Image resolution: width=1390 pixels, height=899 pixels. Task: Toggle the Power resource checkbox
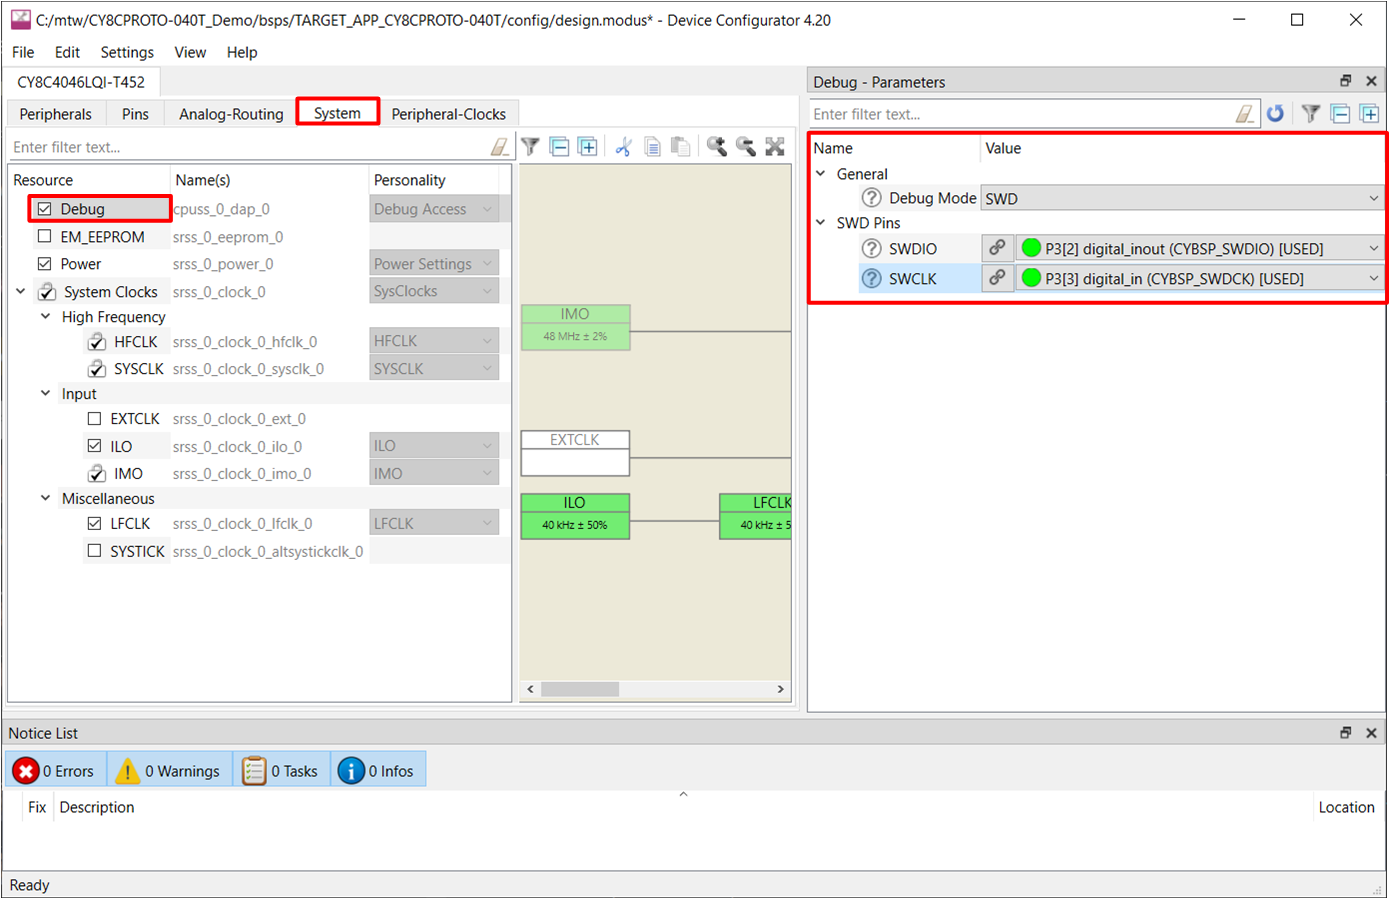(x=44, y=264)
